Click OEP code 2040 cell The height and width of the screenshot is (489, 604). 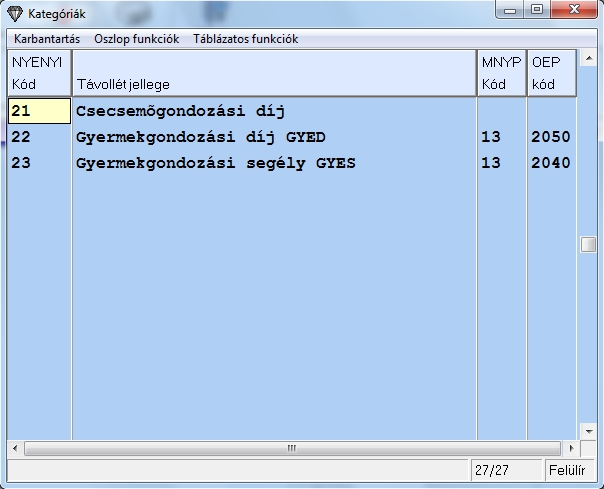pos(551,163)
